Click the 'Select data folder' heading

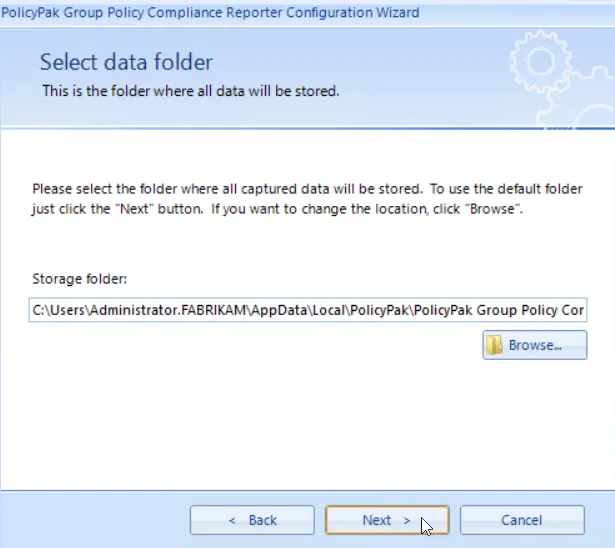tap(126, 62)
